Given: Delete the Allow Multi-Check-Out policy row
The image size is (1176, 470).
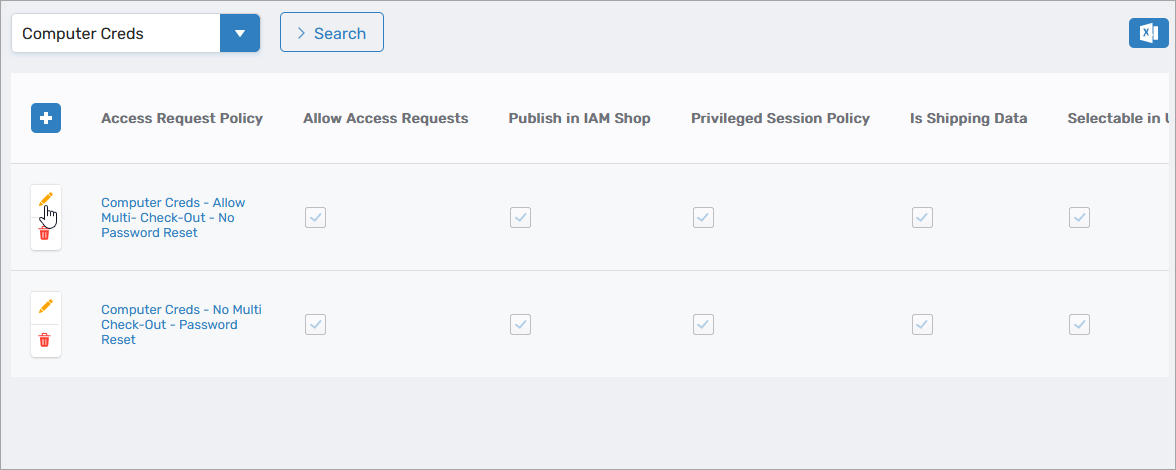Looking at the screenshot, I should 45,234.
